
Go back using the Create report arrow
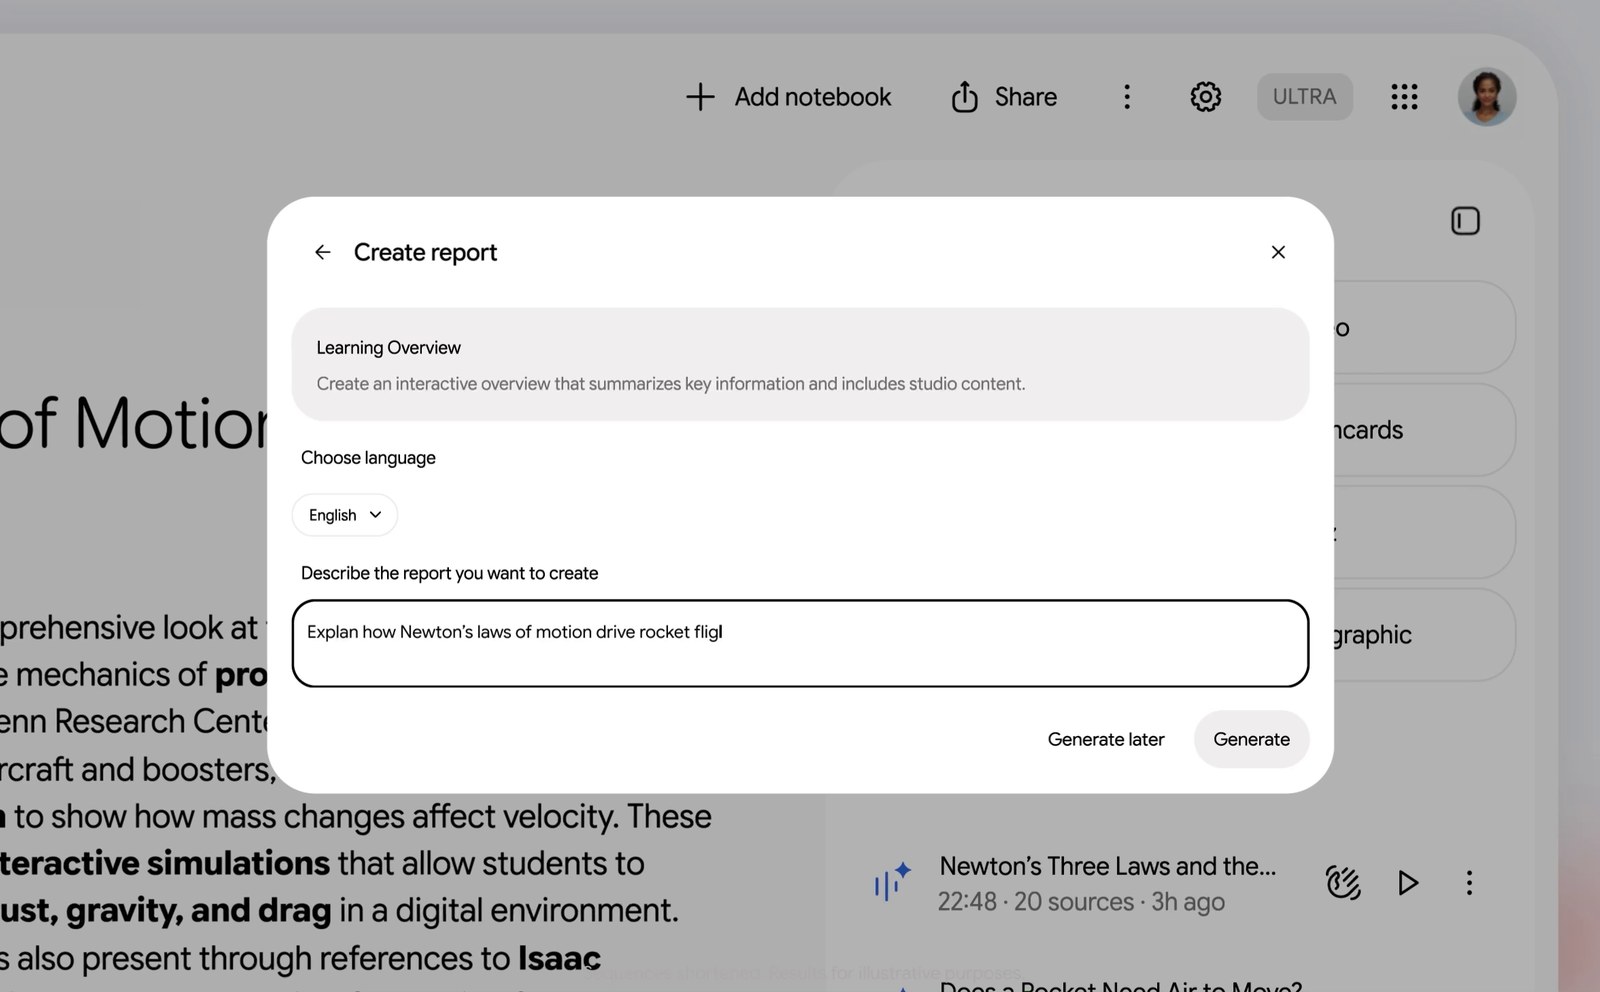[x=322, y=252]
